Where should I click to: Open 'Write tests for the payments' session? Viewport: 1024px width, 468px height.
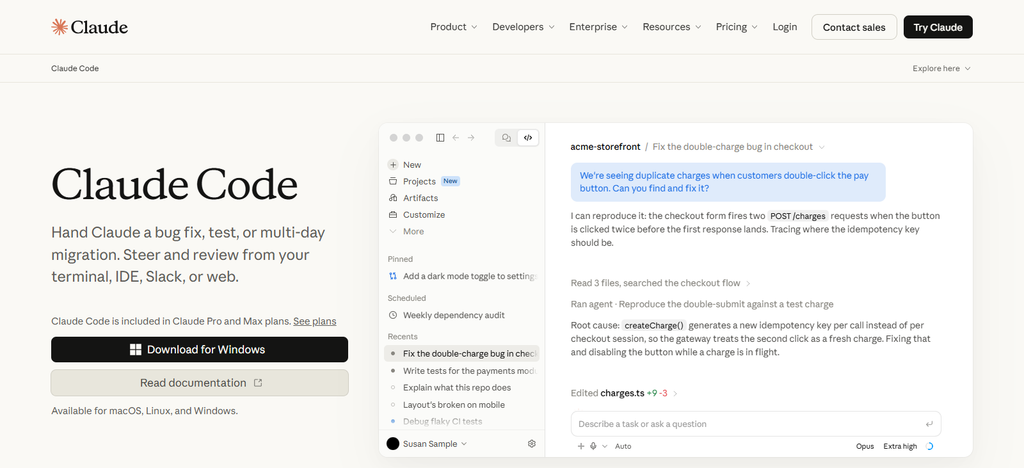click(x=462, y=371)
